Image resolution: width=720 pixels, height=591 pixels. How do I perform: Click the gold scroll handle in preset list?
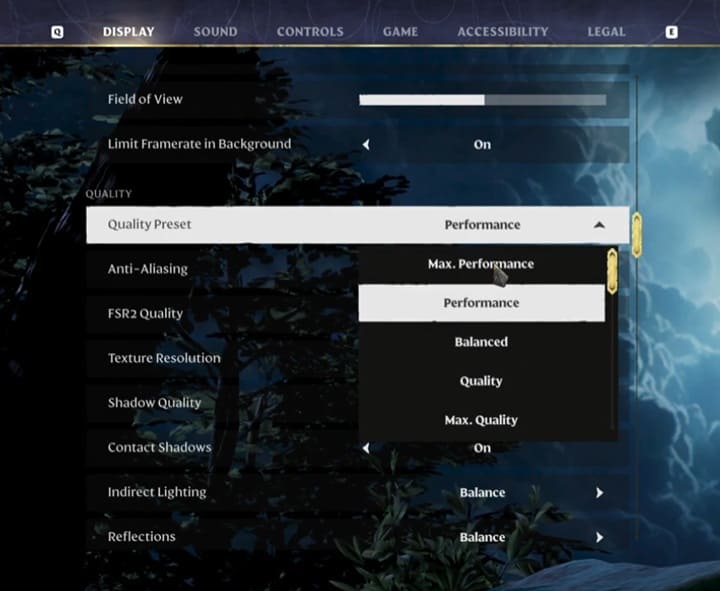click(612, 271)
